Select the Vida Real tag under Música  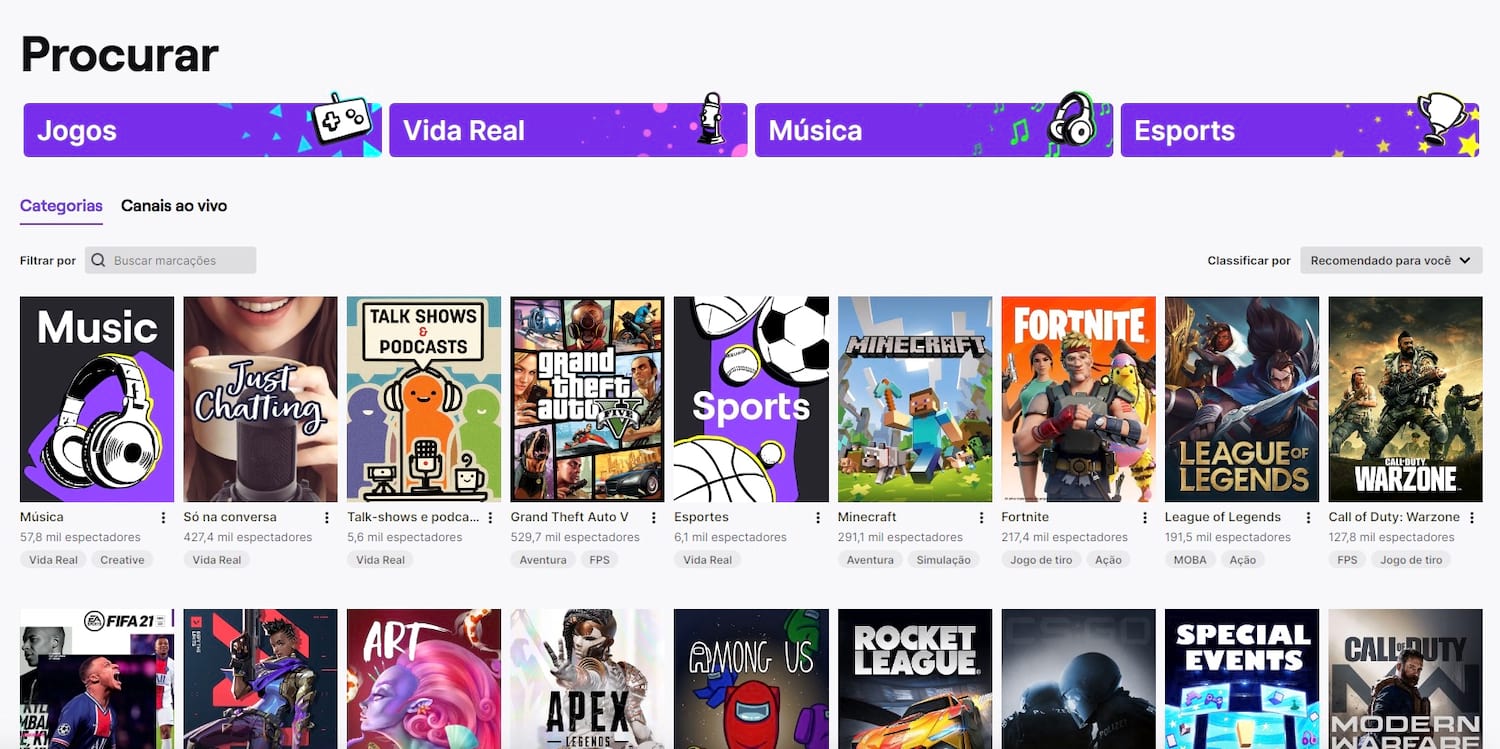pyautogui.click(x=53, y=560)
